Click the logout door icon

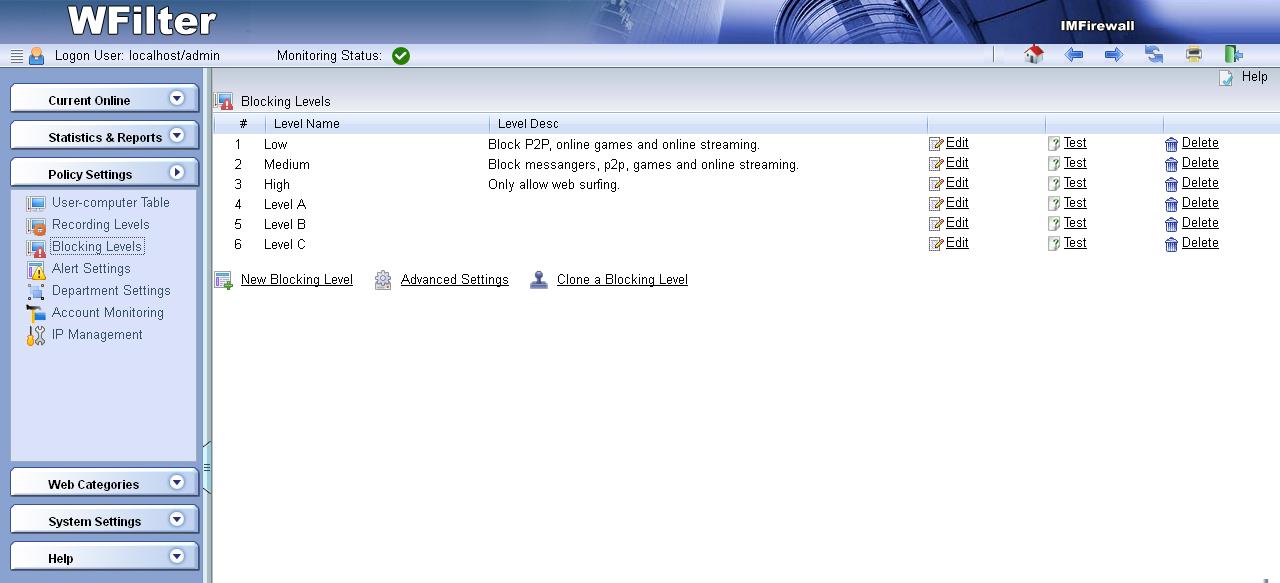1233,55
